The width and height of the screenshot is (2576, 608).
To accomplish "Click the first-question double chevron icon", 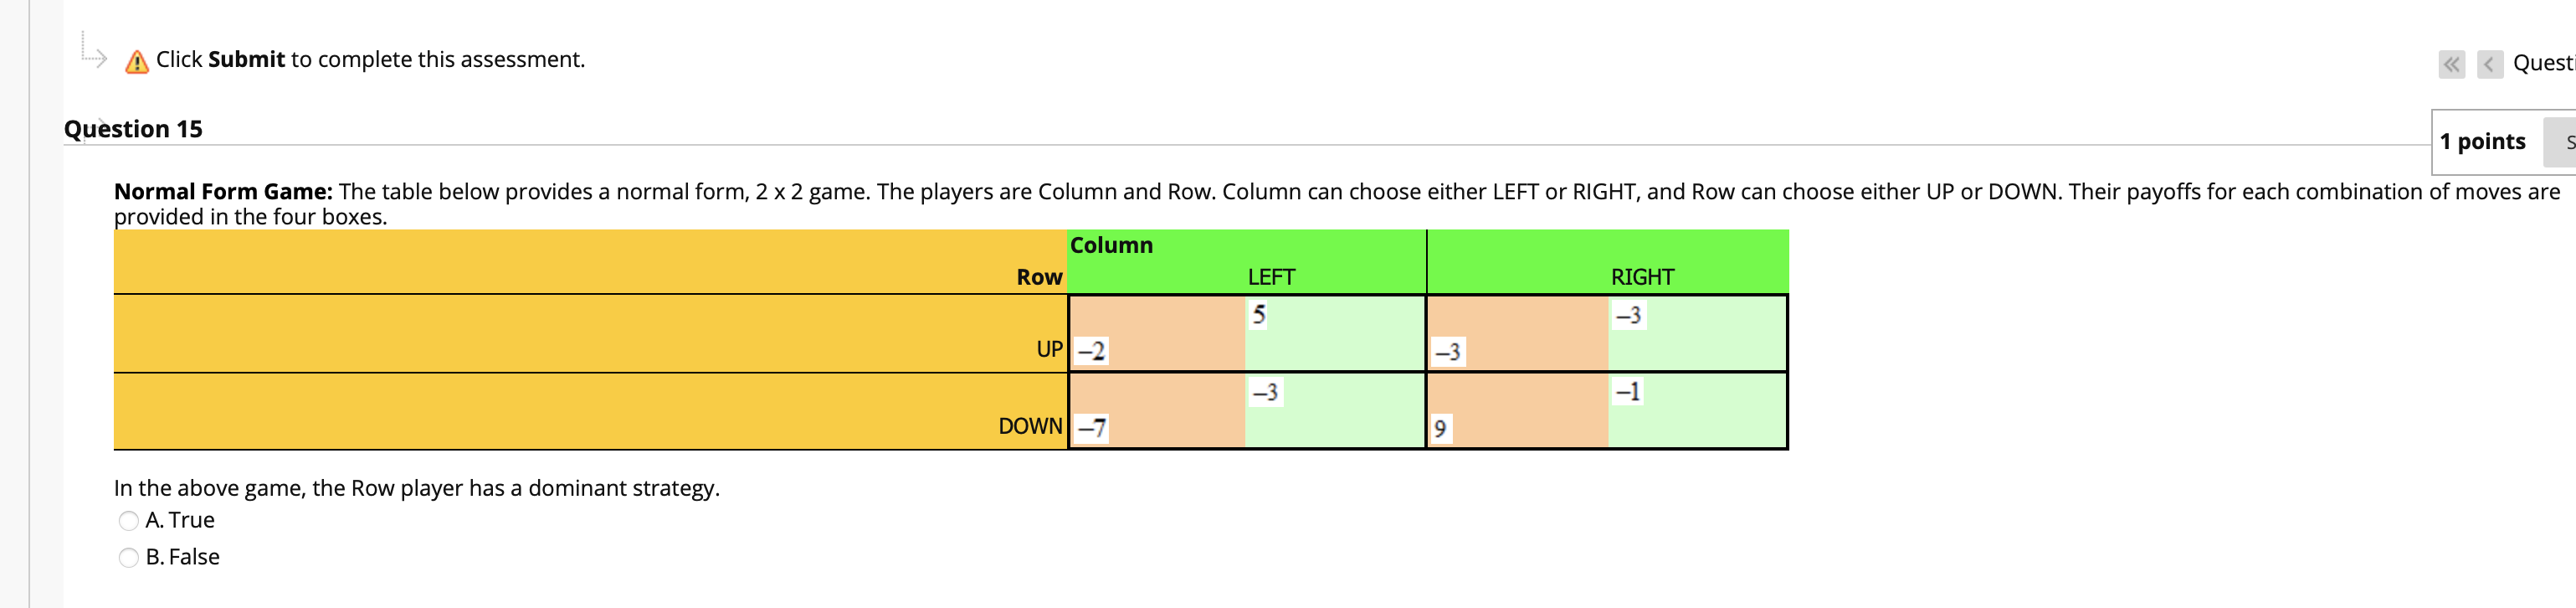I will tap(2451, 65).
